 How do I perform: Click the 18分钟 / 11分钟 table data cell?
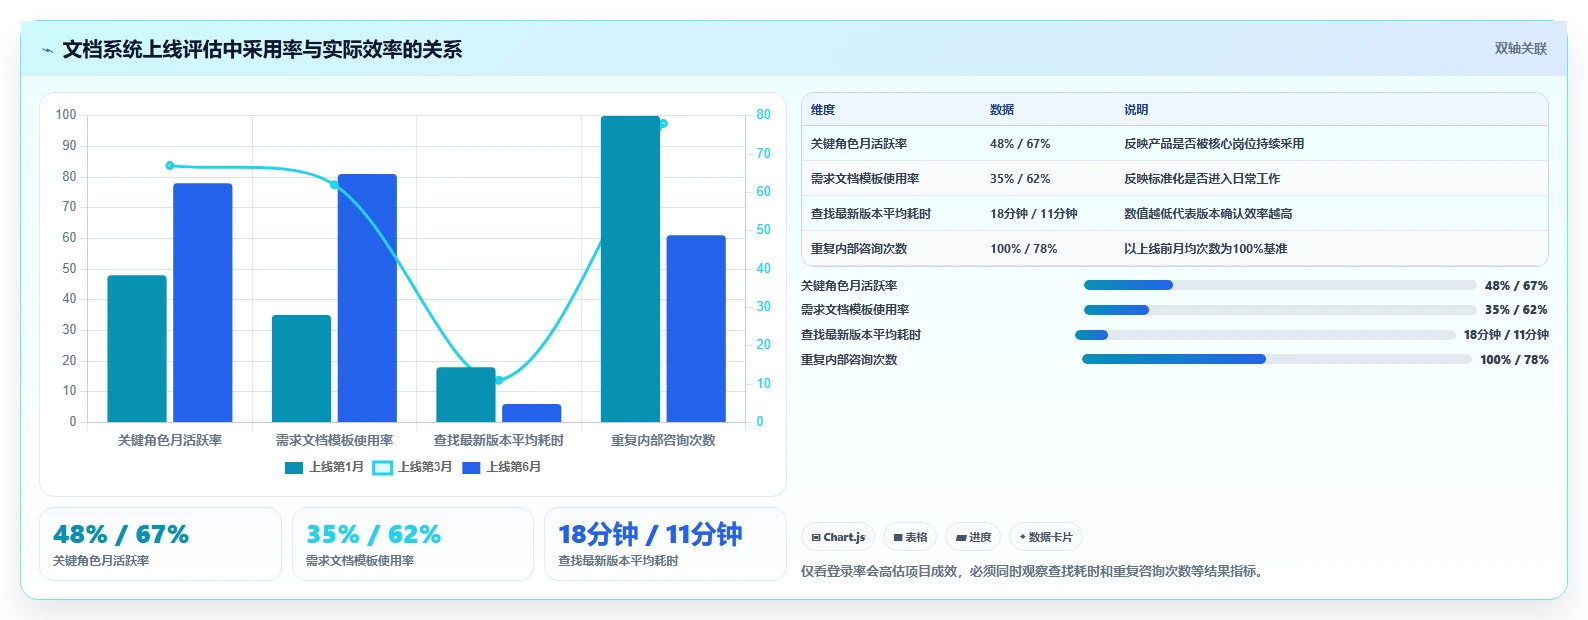[x=1034, y=214]
